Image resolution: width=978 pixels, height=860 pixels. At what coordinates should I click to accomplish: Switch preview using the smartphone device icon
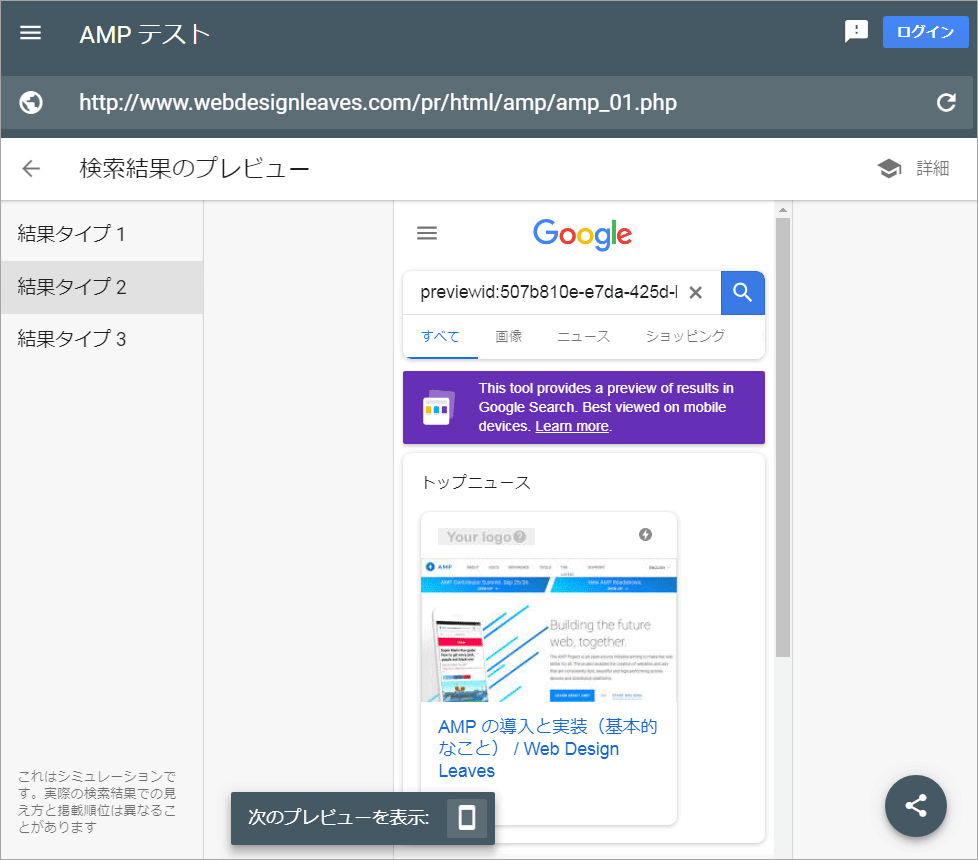point(466,818)
